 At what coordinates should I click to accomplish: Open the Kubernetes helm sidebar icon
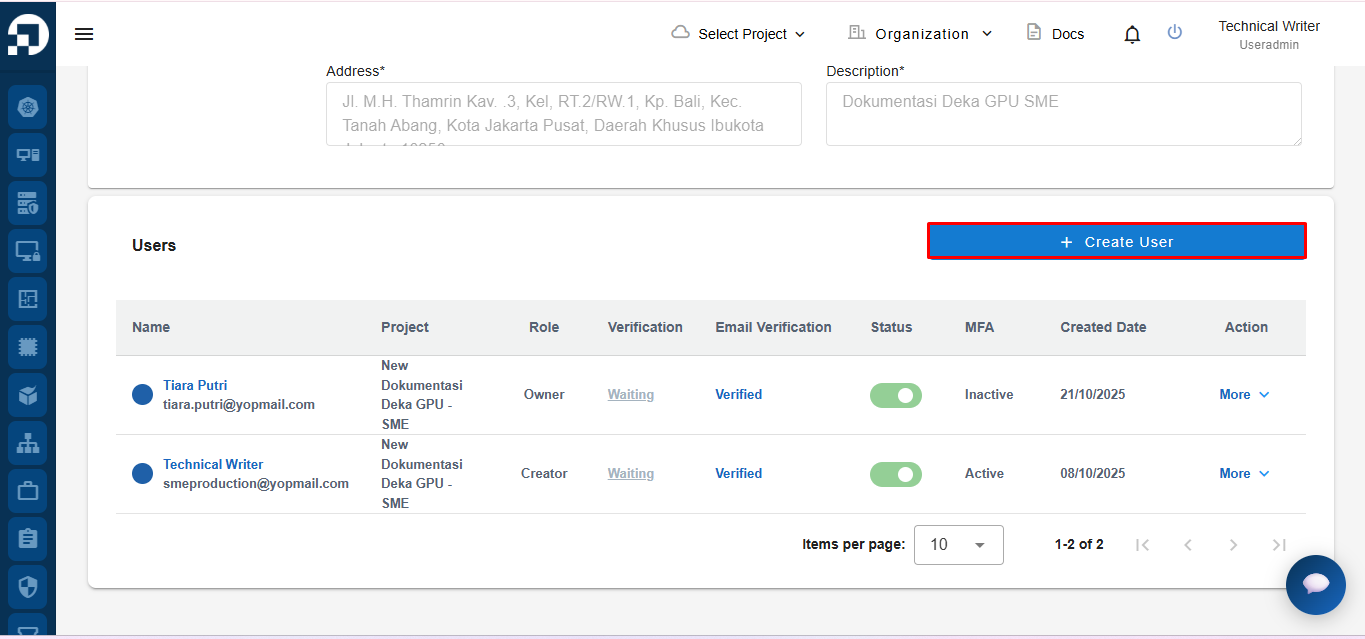(x=28, y=107)
